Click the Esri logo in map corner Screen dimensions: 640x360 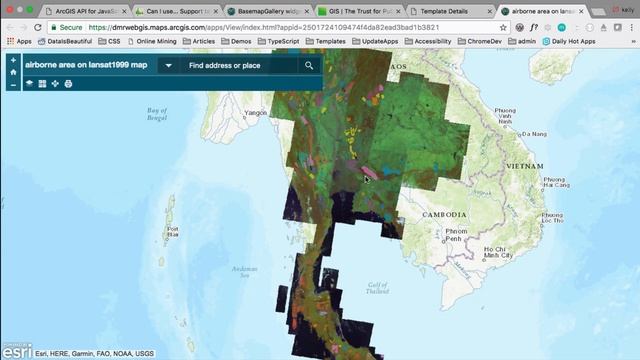coord(17,351)
